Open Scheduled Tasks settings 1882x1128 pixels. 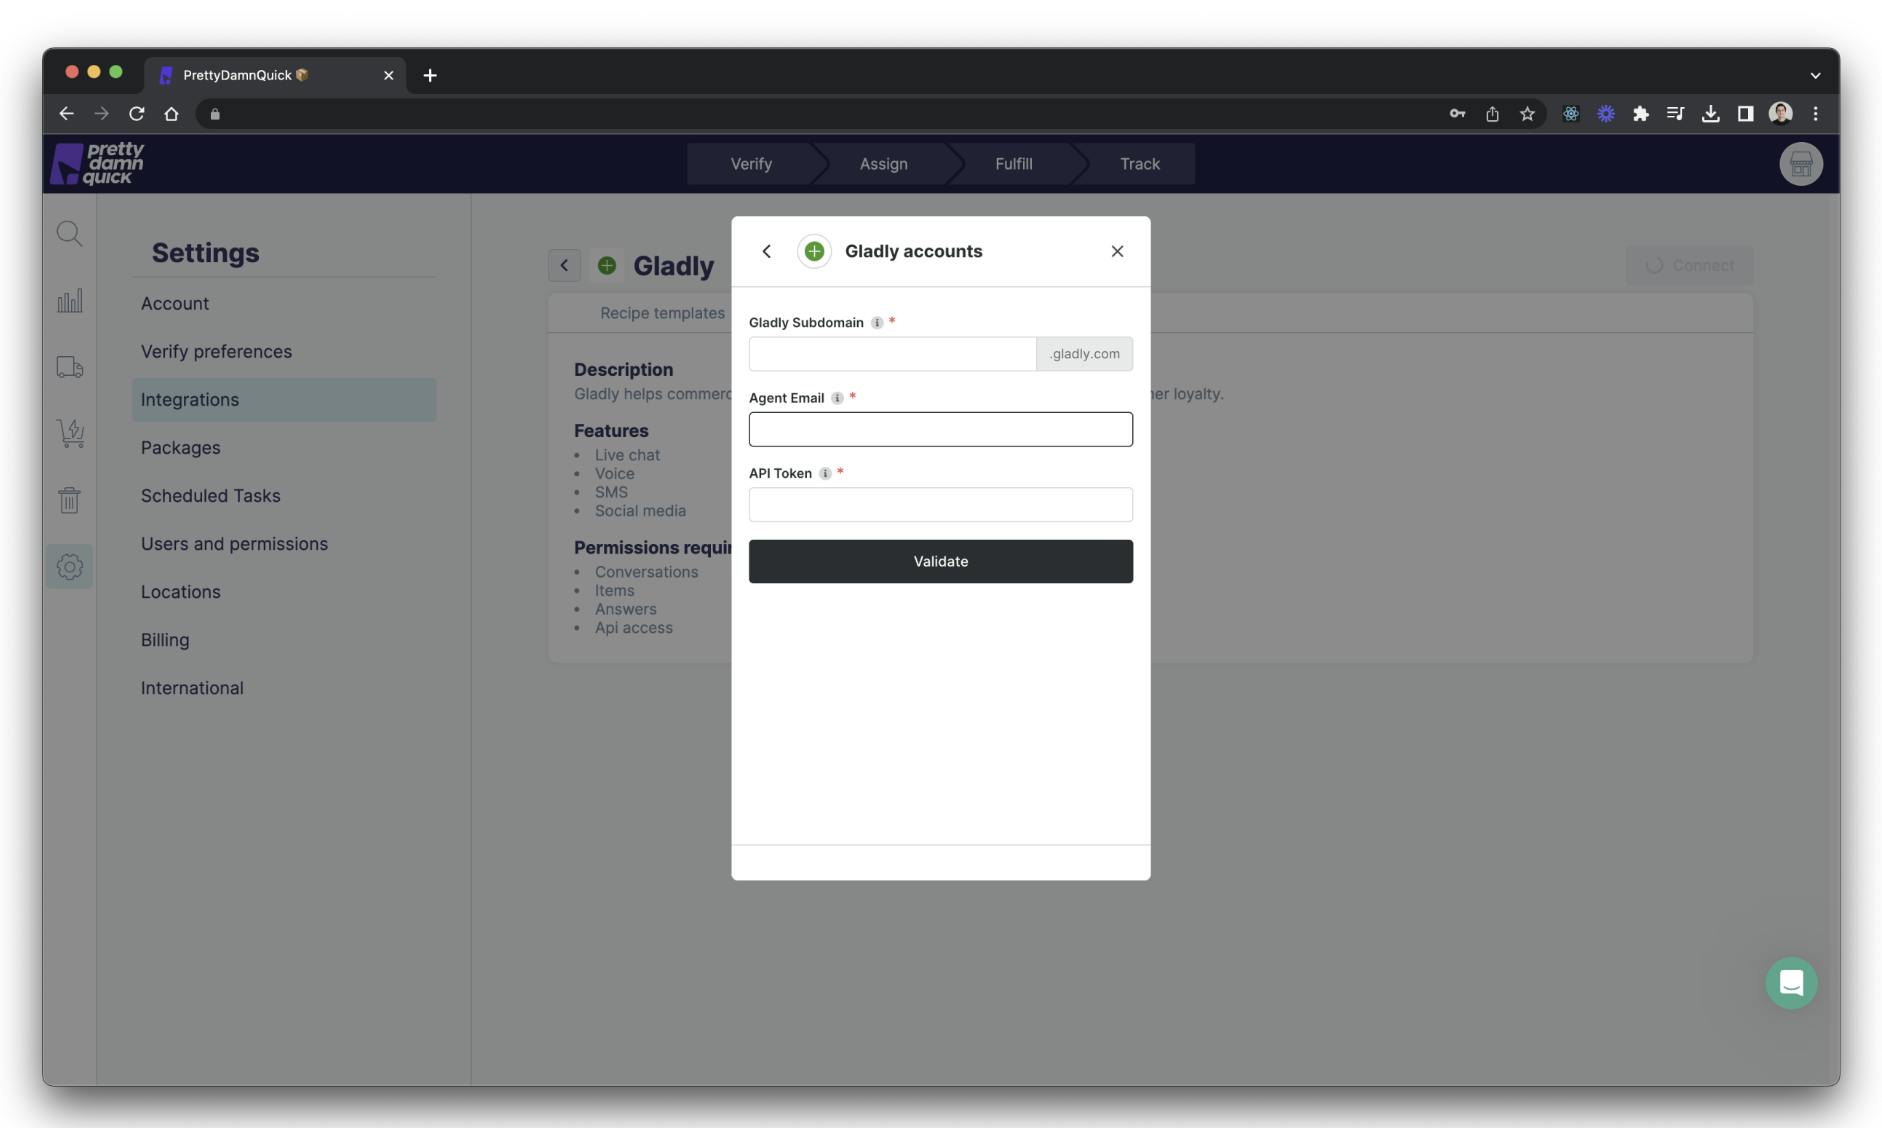pyautogui.click(x=284, y=496)
